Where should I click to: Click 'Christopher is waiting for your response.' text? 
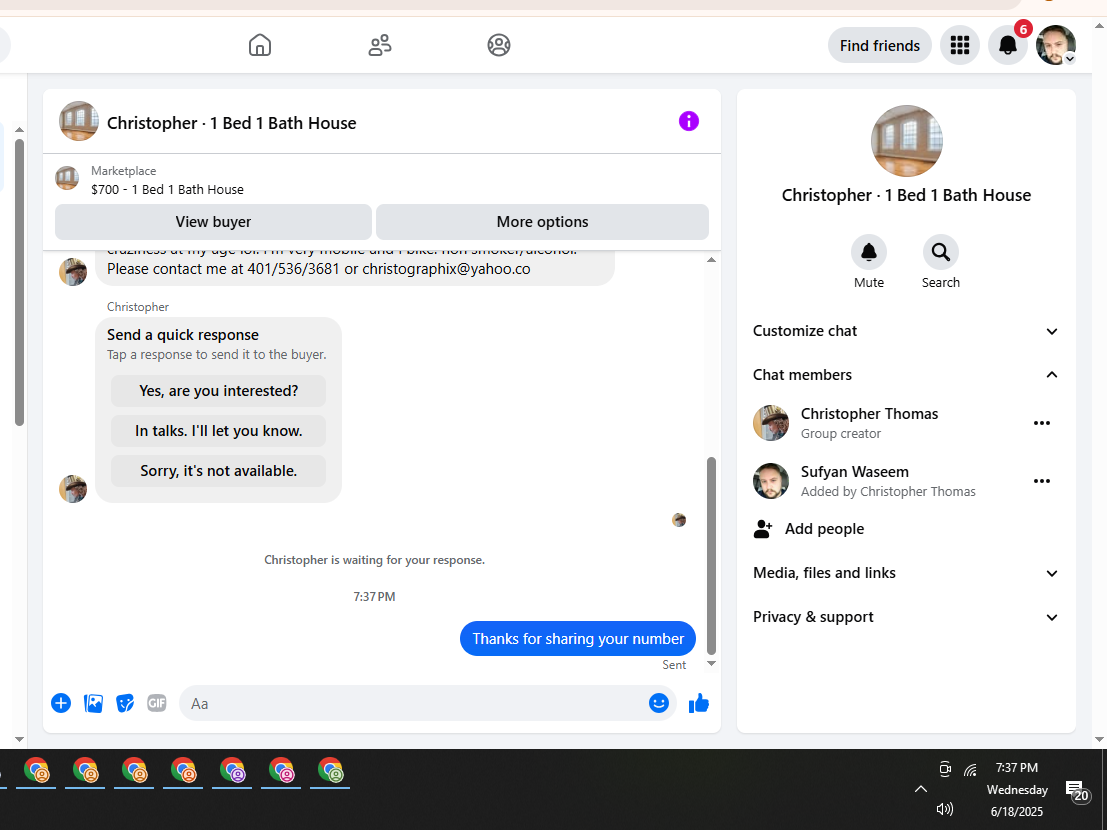pos(374,560)
